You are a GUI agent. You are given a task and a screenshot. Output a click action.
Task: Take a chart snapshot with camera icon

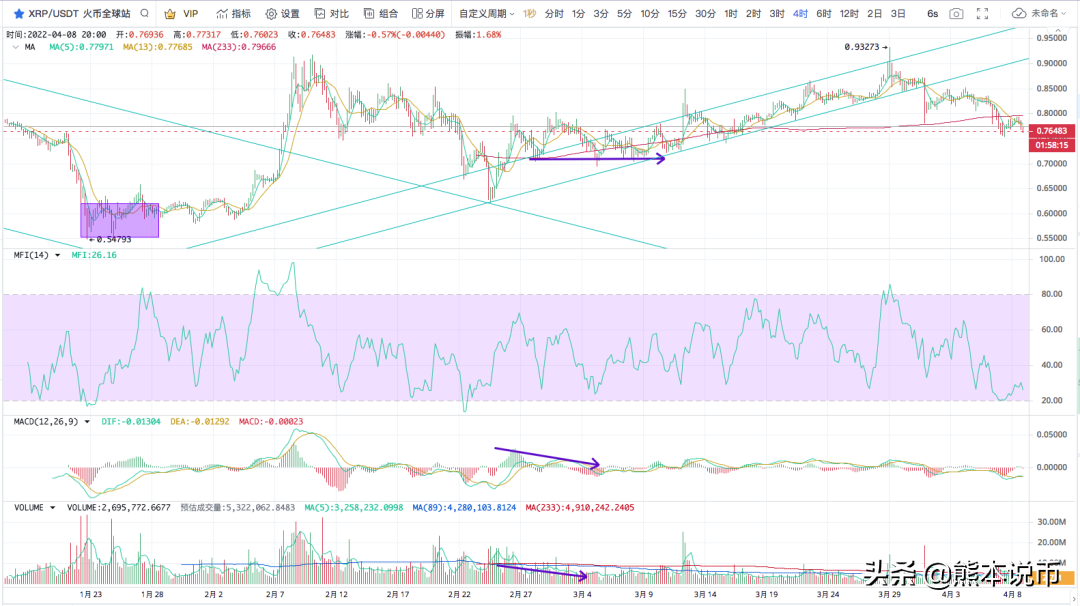point(957,14)
